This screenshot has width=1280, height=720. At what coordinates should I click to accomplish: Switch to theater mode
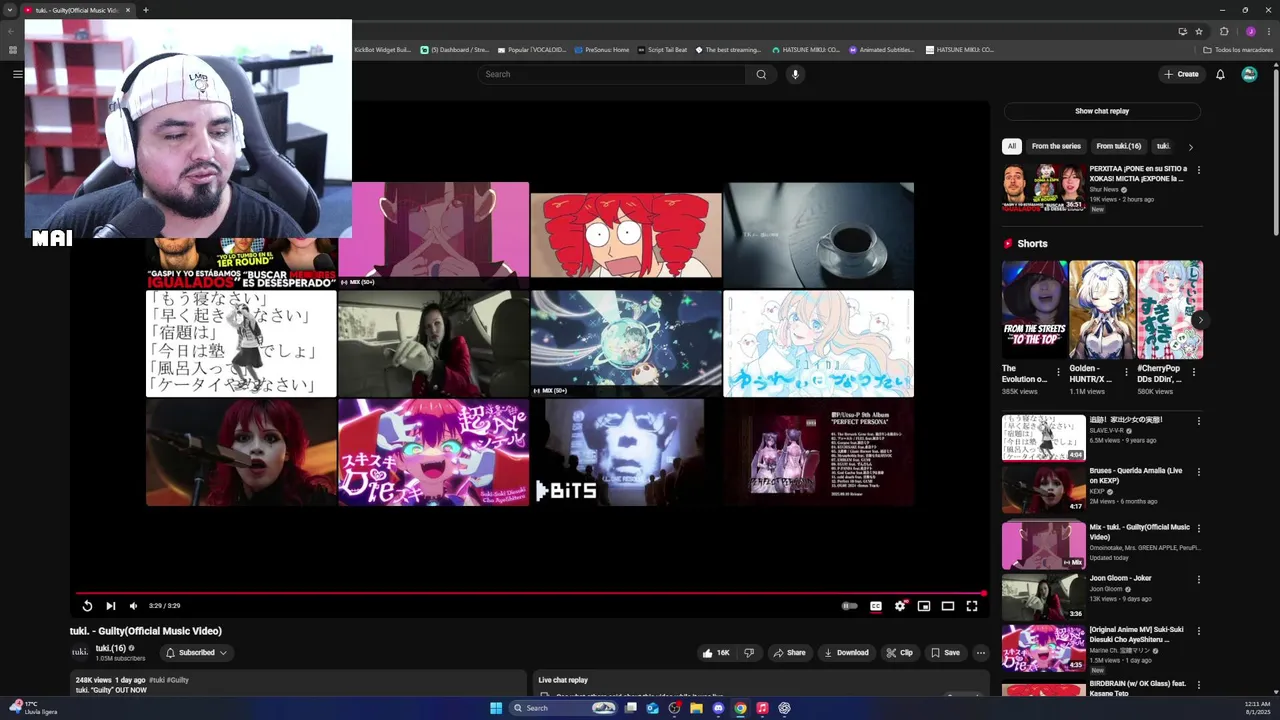(948, 606)
